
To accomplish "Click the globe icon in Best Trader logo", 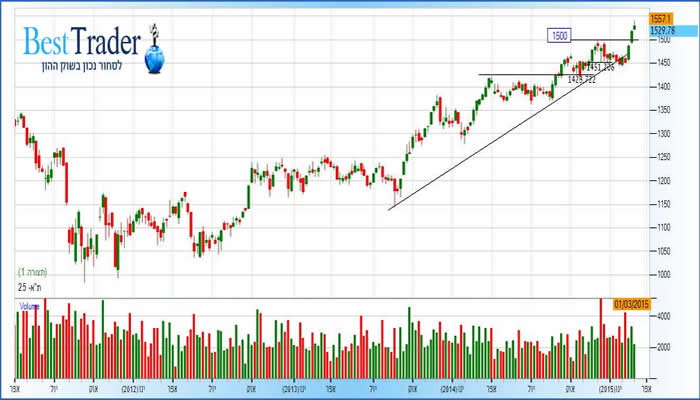I will click(154, 60).
